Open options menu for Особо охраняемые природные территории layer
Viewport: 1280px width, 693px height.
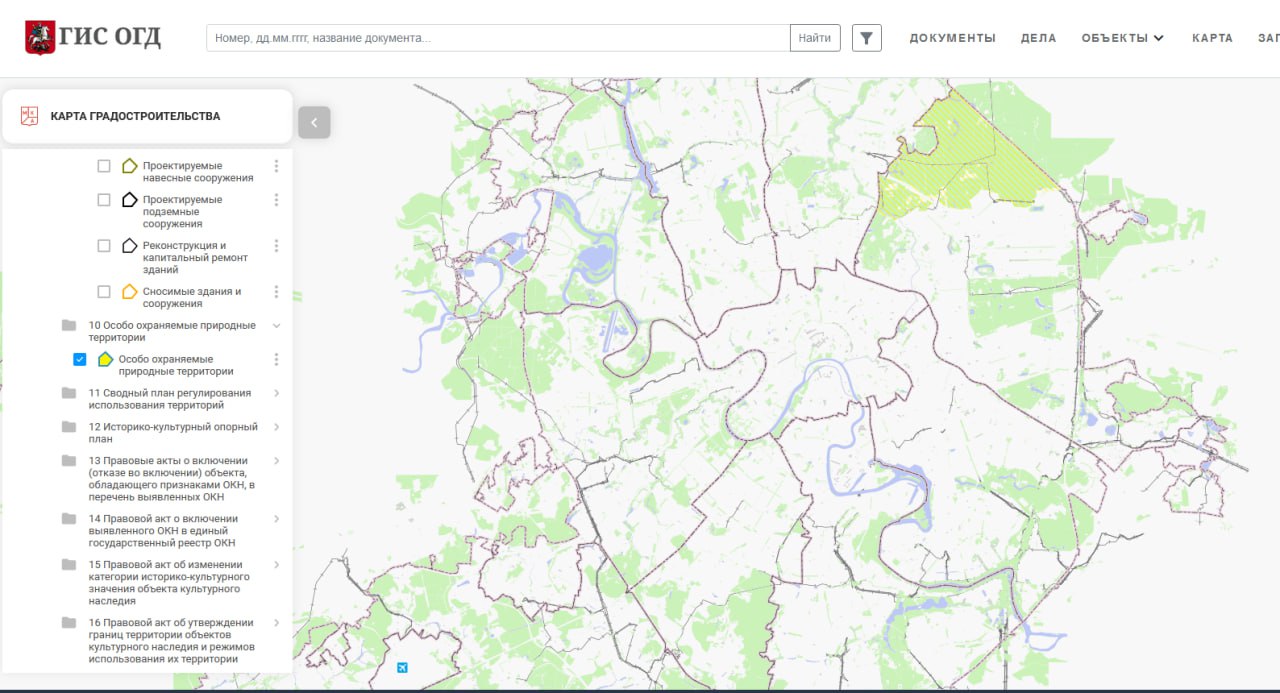click(277, 359)
